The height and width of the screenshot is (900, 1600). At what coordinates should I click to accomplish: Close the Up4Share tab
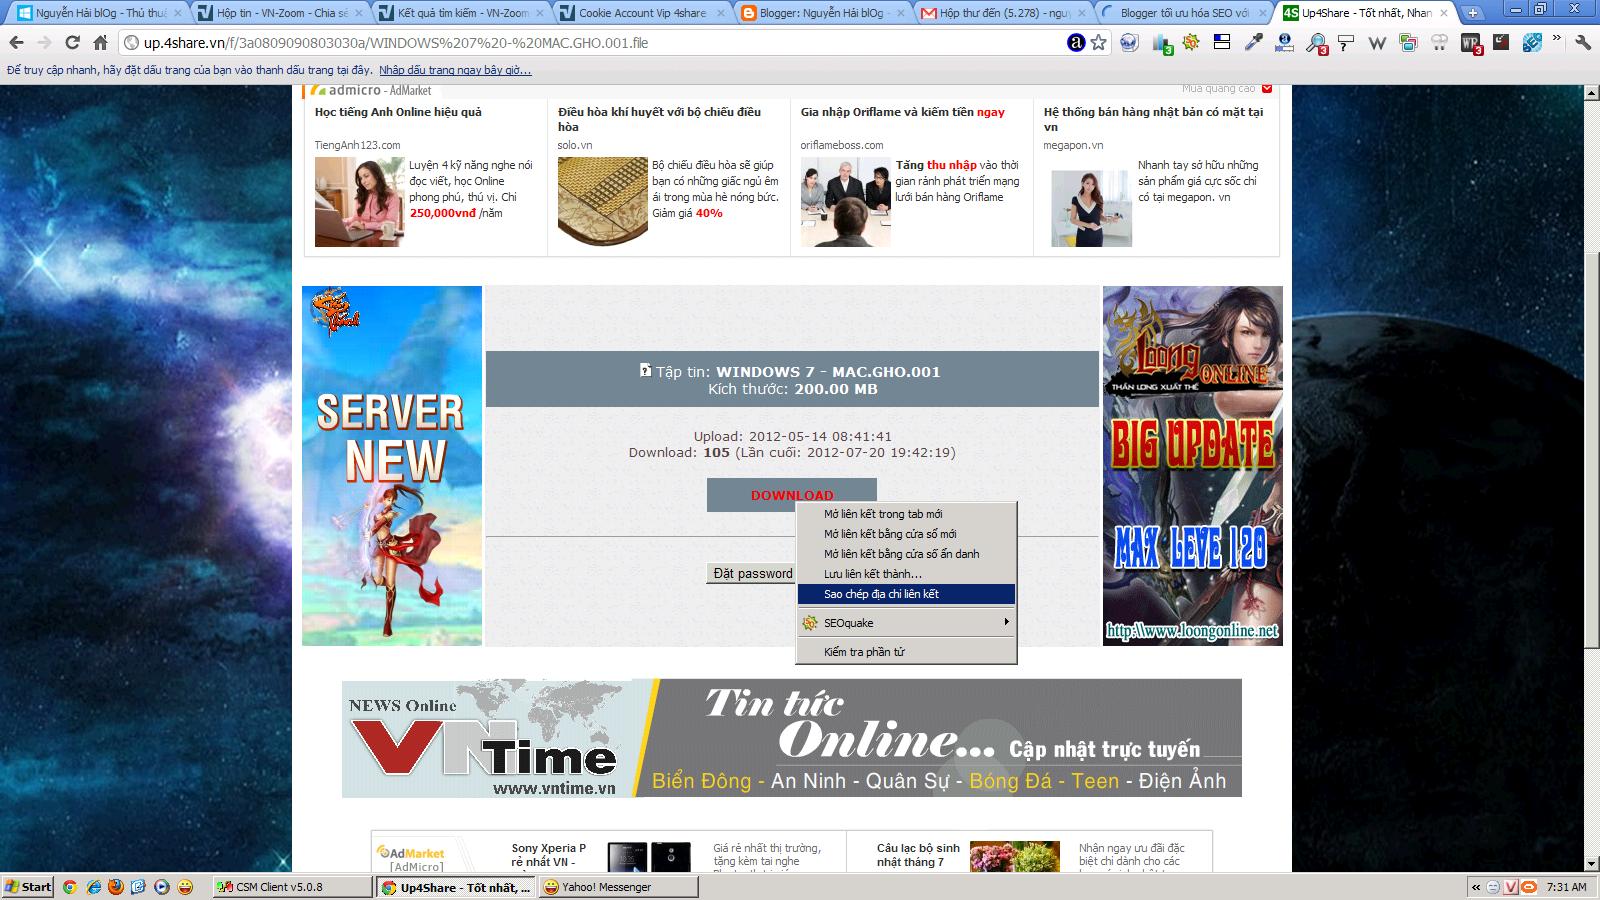point(1446,13)
